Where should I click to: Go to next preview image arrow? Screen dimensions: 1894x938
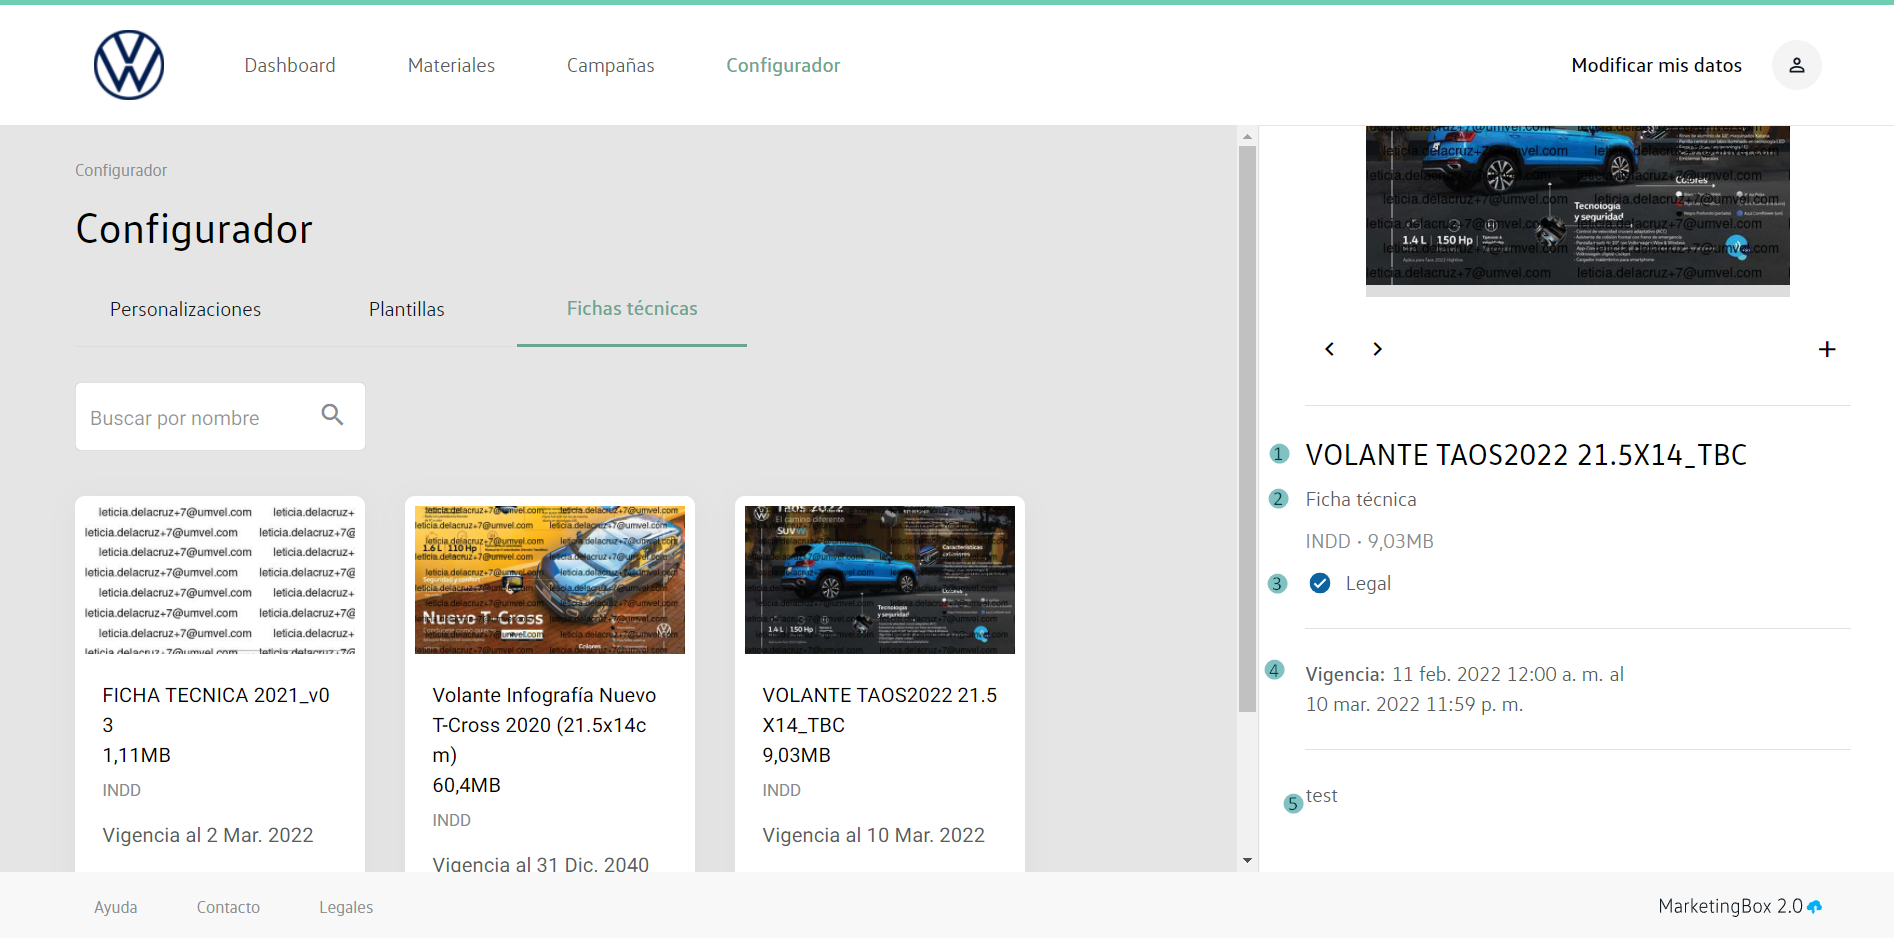click(x=1377, y=349)
